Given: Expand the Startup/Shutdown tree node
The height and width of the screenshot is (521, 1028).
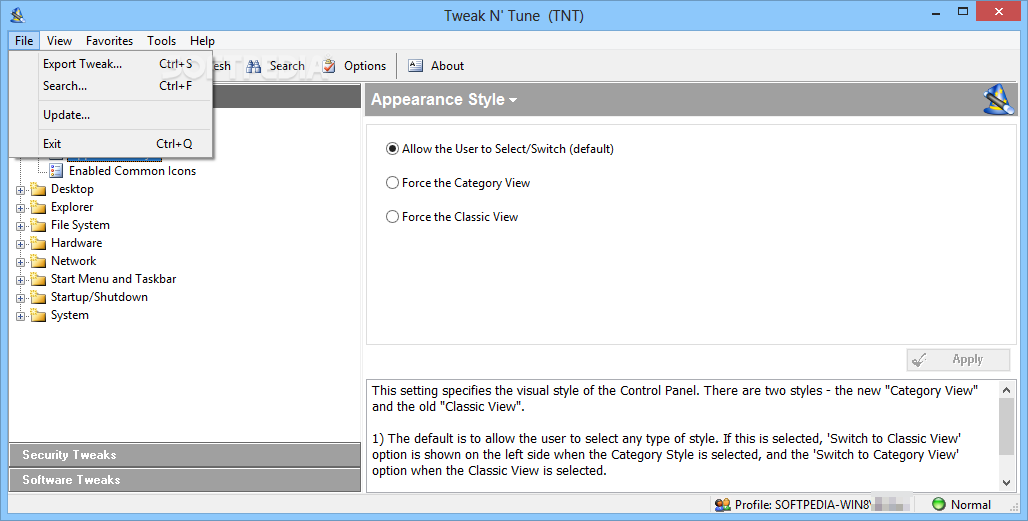Looking at the screenshot, I should point(20,299).
